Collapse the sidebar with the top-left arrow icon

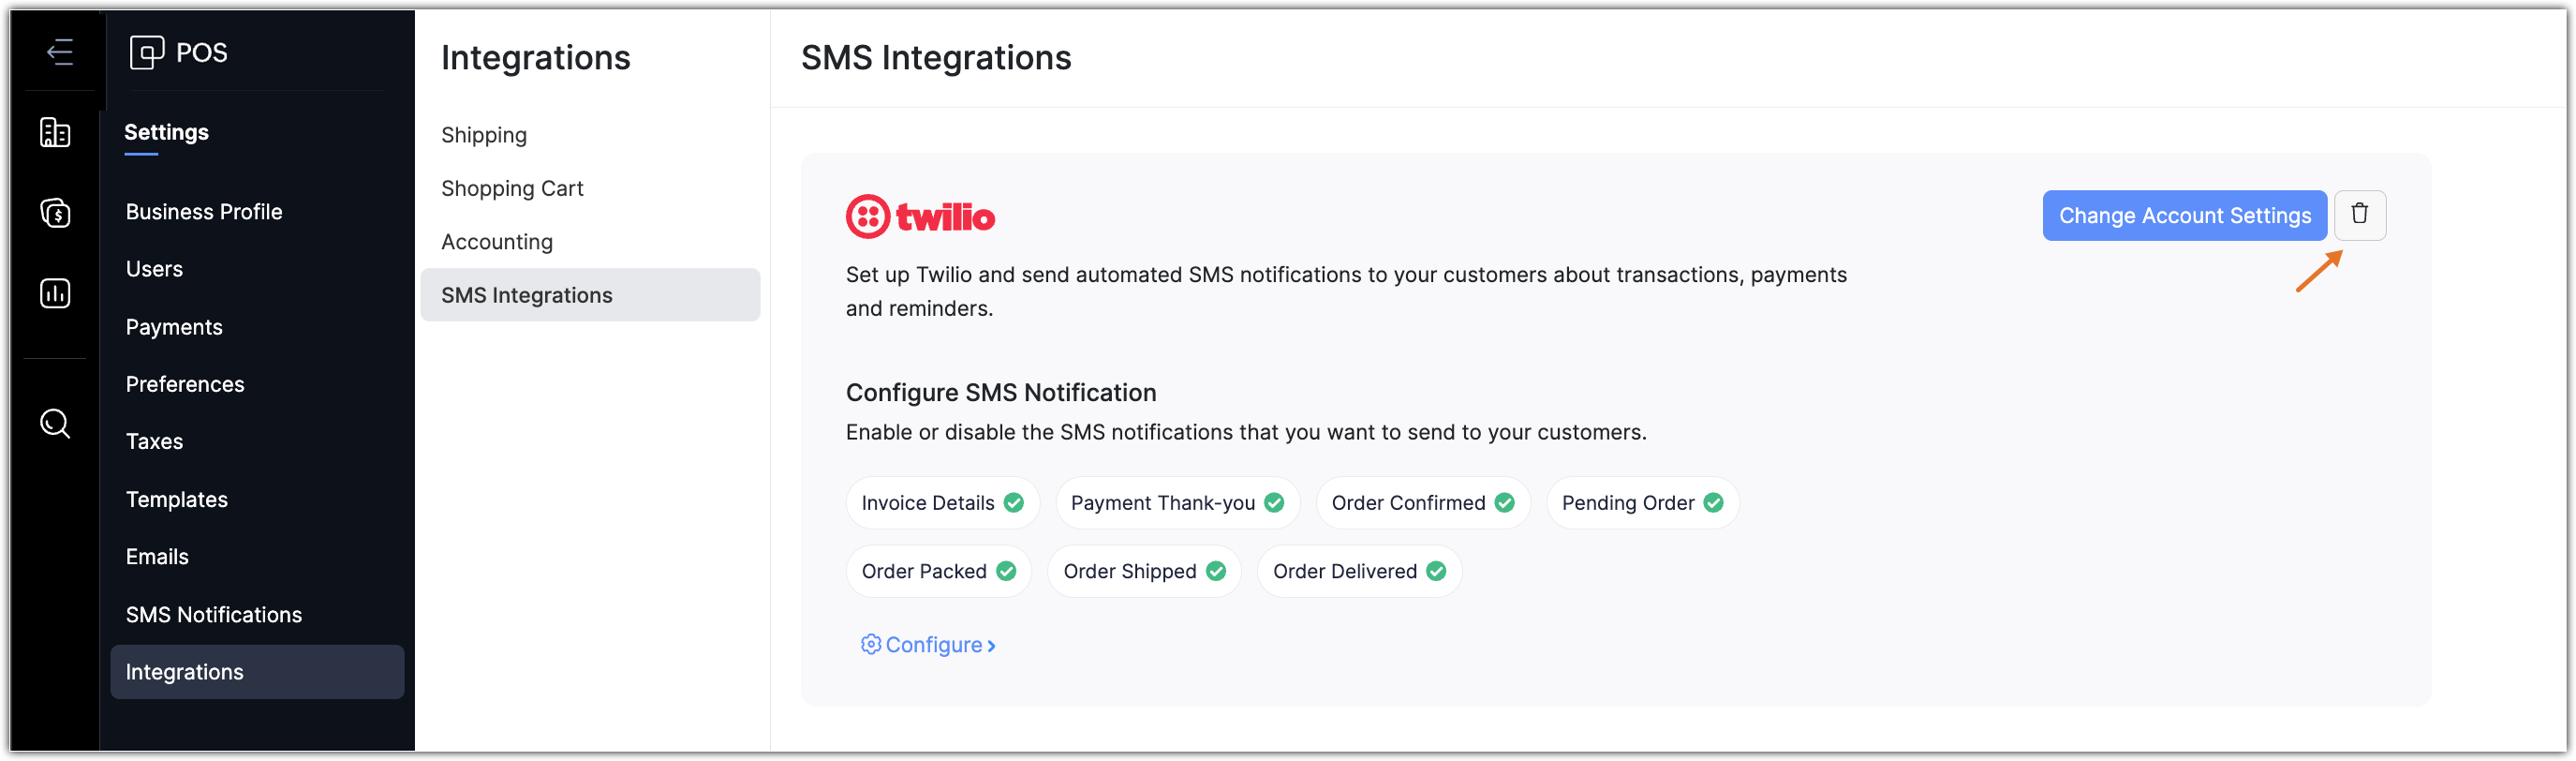59,52
